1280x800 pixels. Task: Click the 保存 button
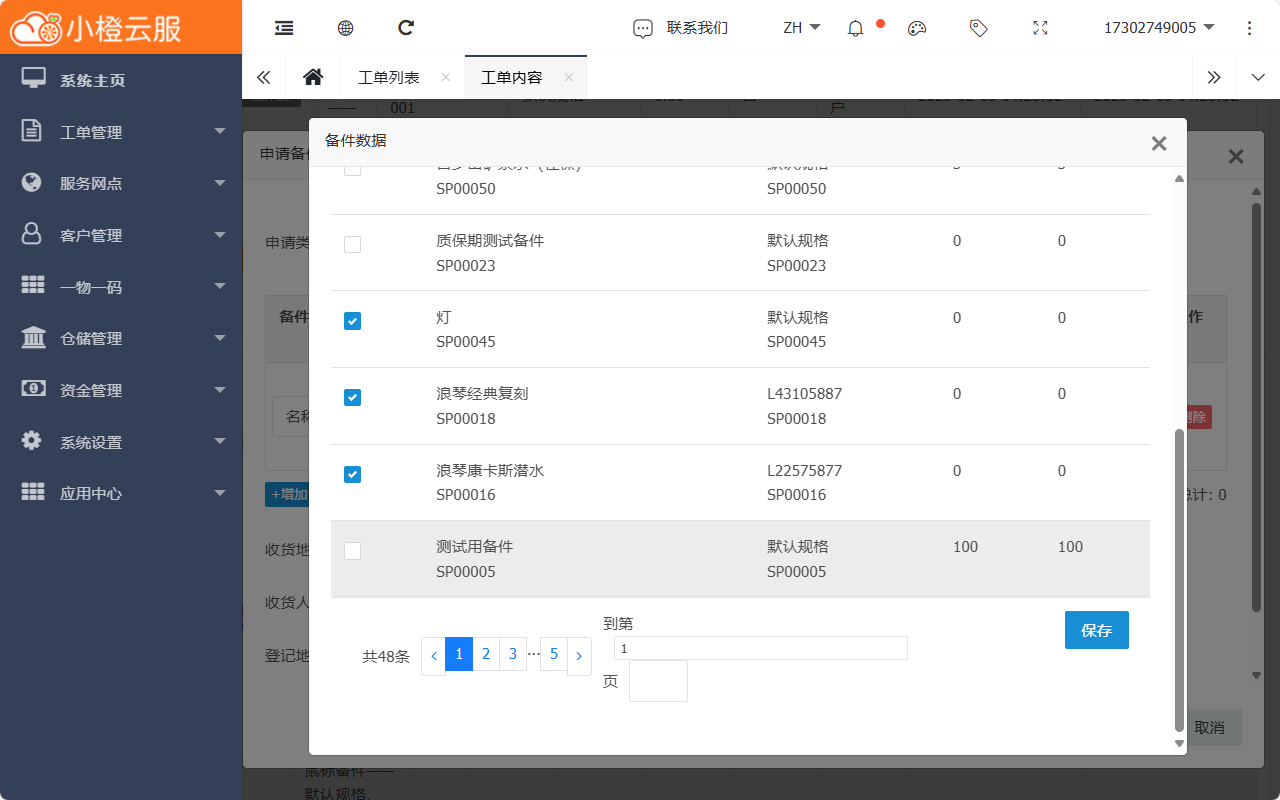(1096, 630)
